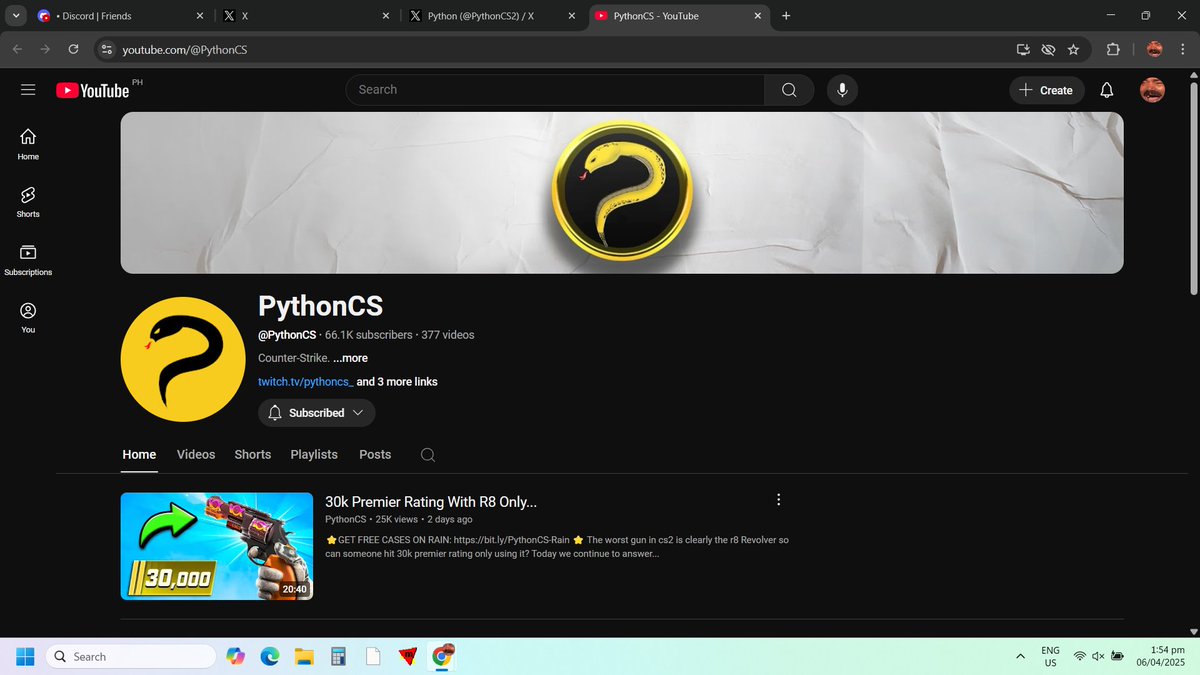Click the channel banner snake image

point(622,192)
